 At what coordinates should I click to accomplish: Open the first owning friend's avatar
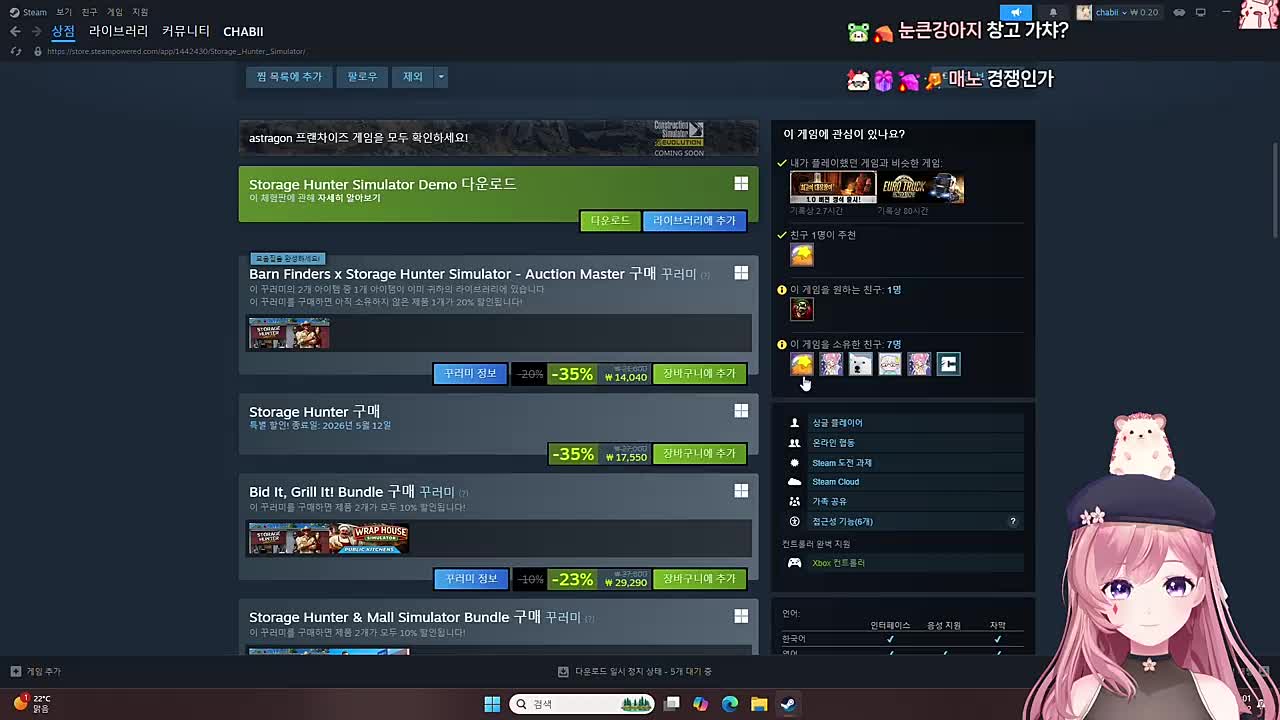(802, 364)
